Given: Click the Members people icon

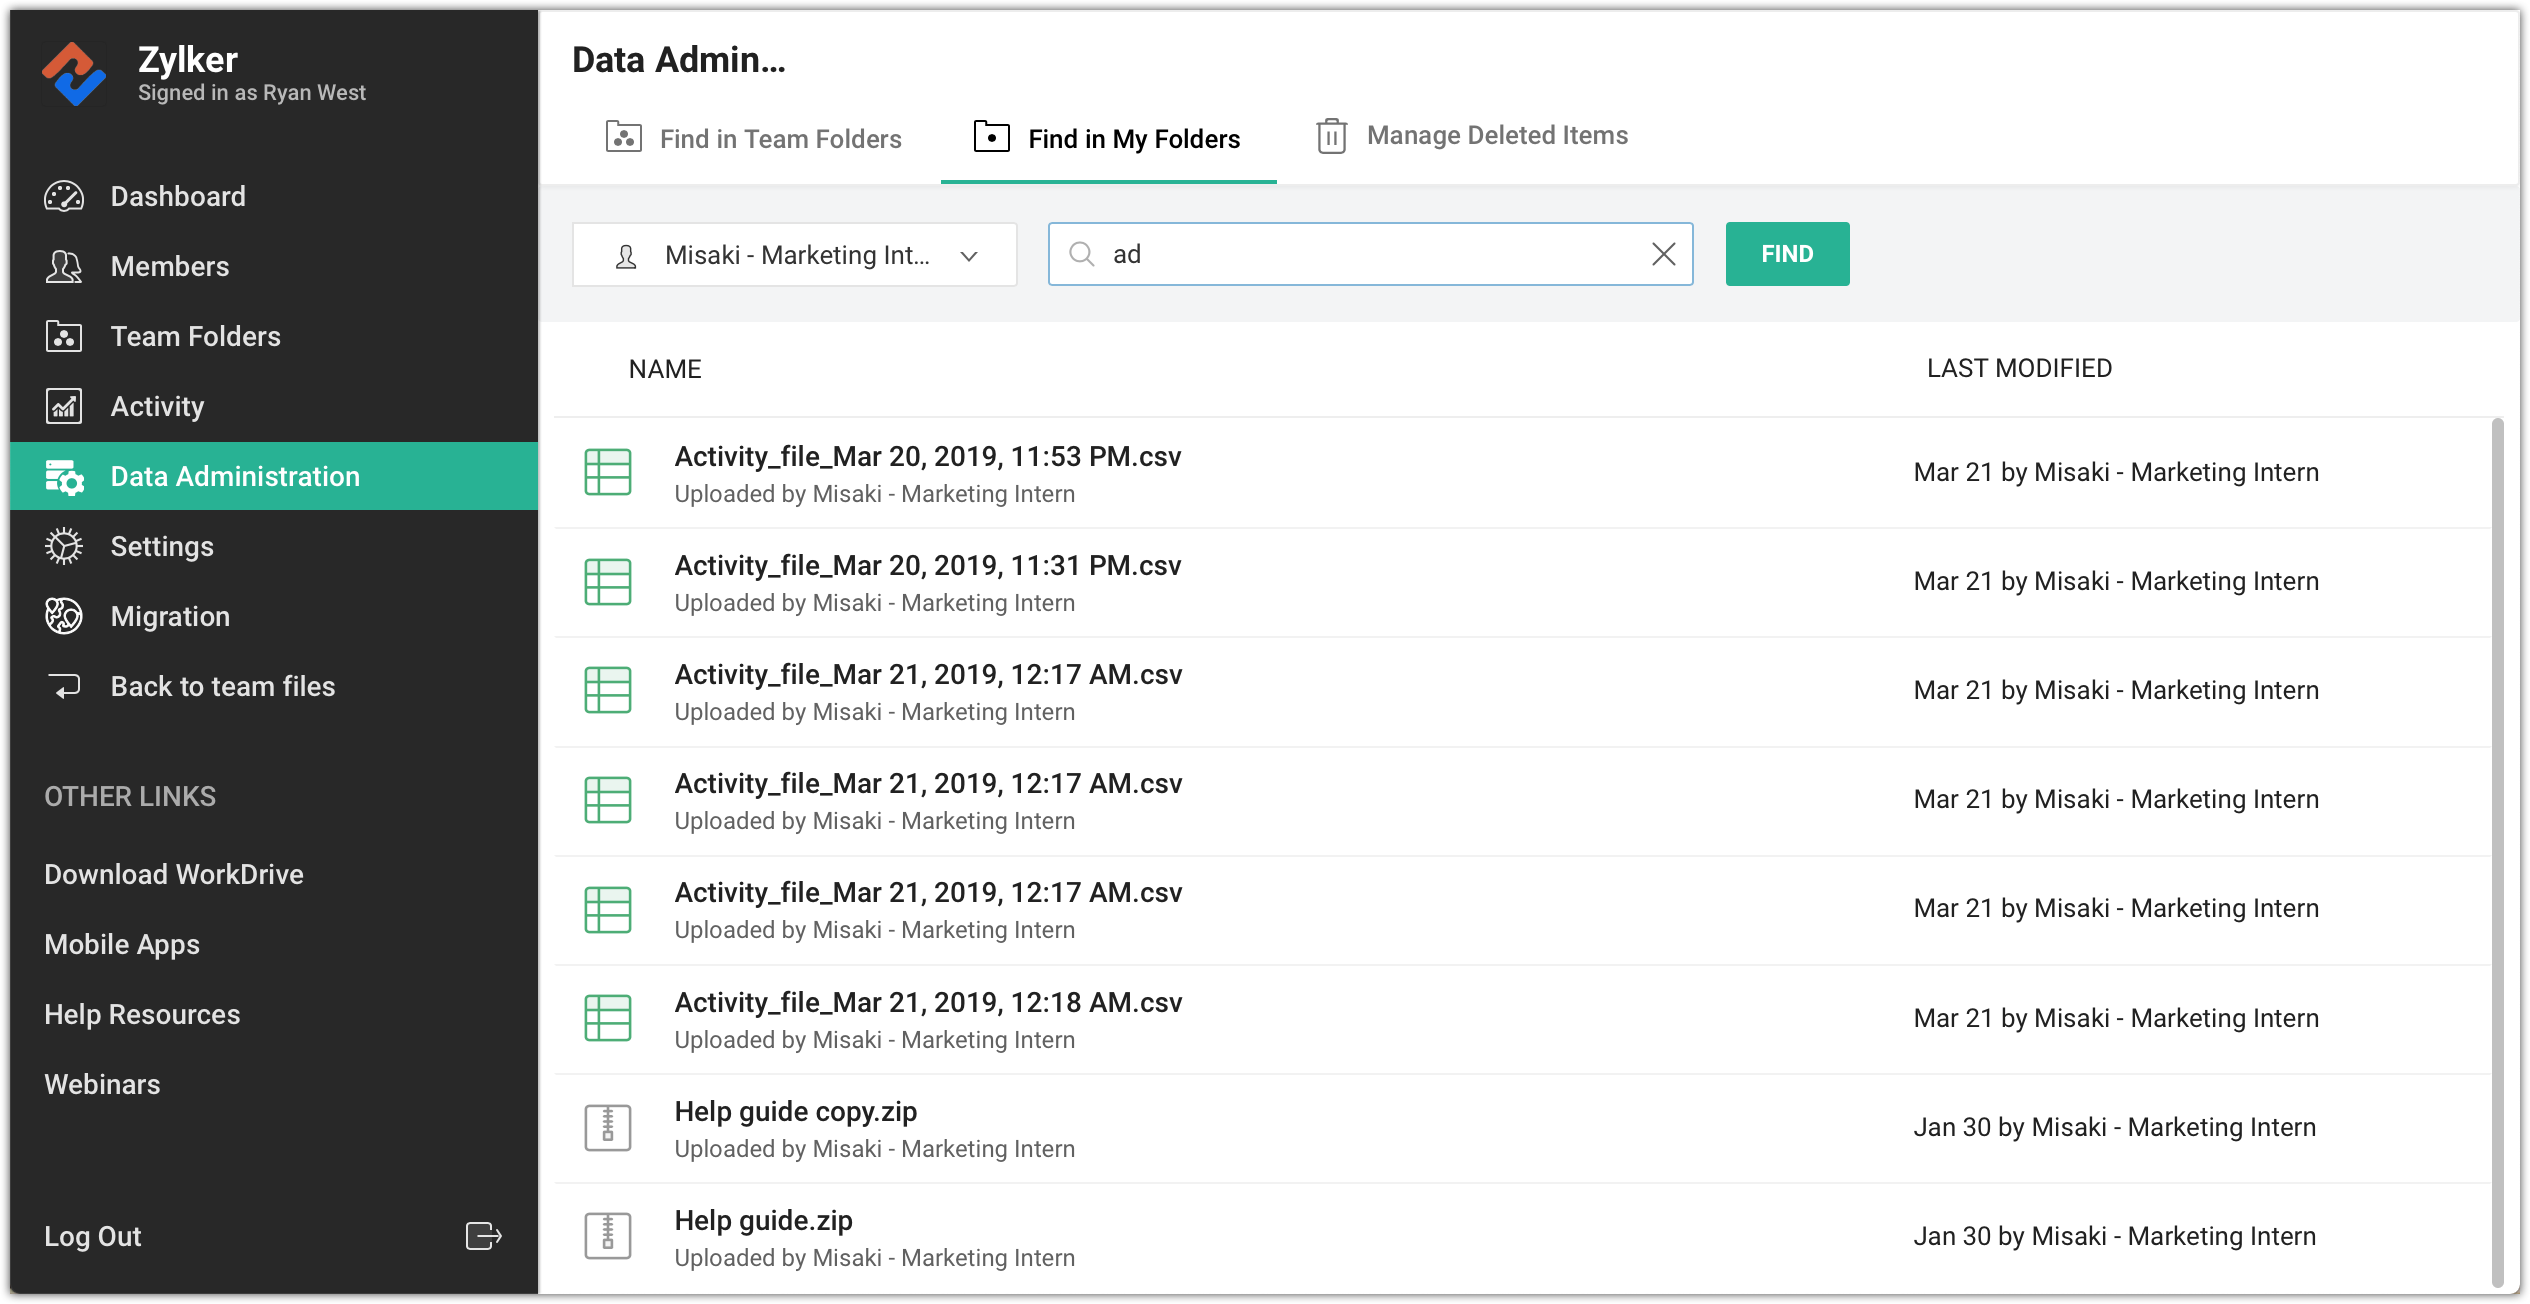Looking at the screenshot, I should [64, 267].
